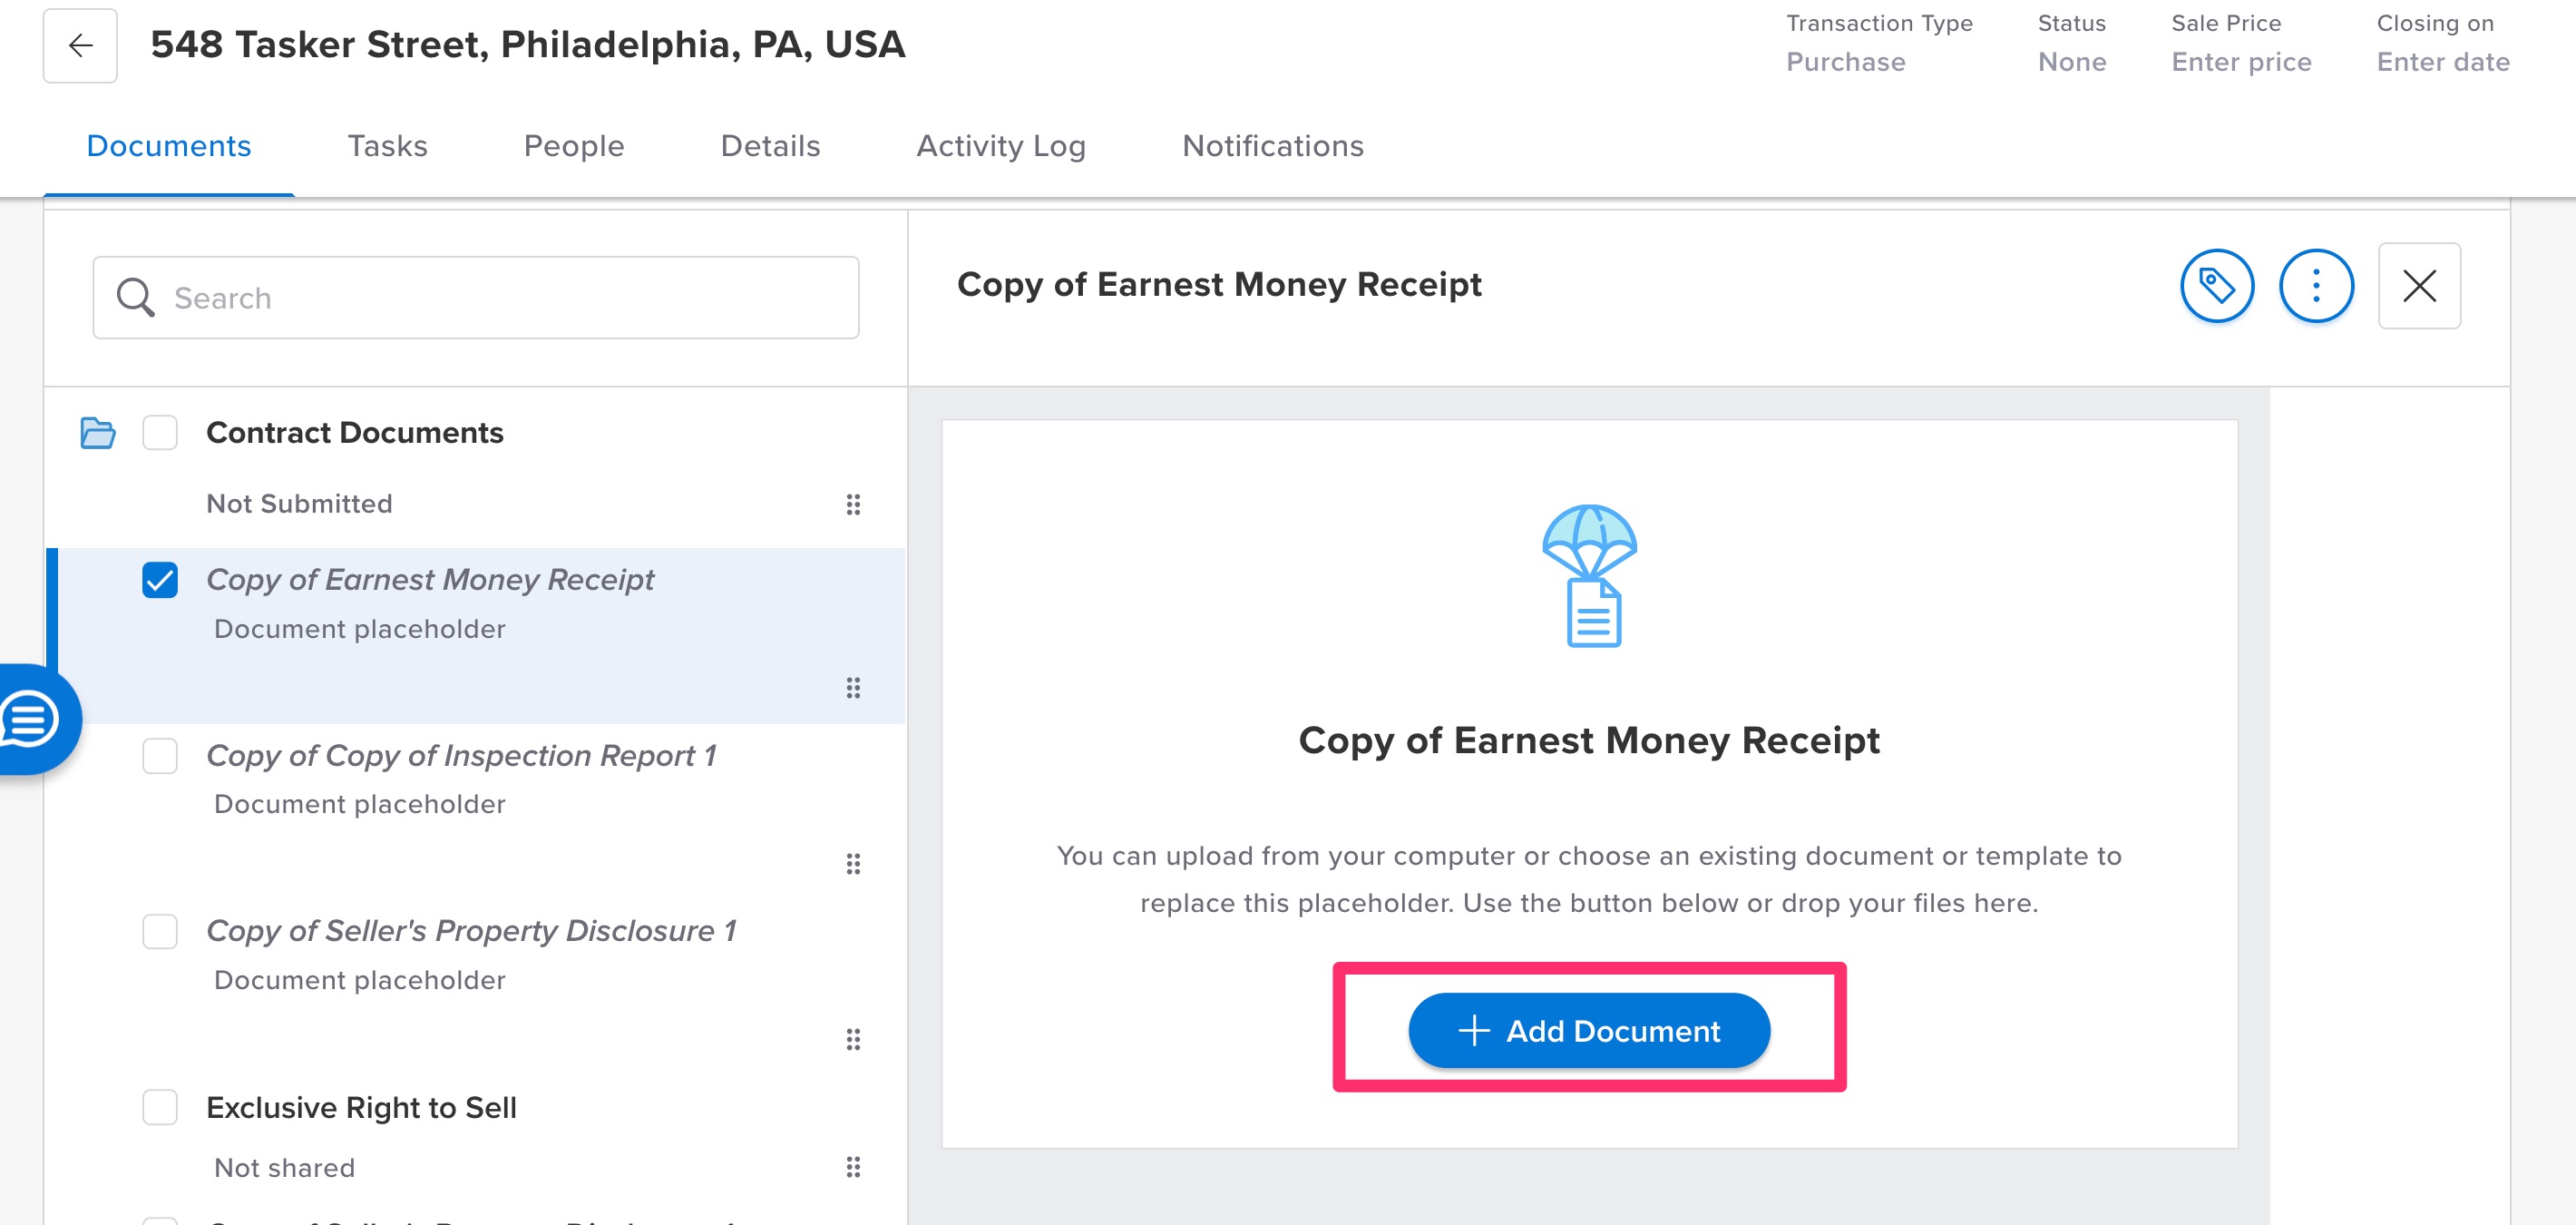Uncheck the Copy of Earnest Money Receipt checkbox
Viewport: 2576px width, 1225px height.
click(160, 580)
